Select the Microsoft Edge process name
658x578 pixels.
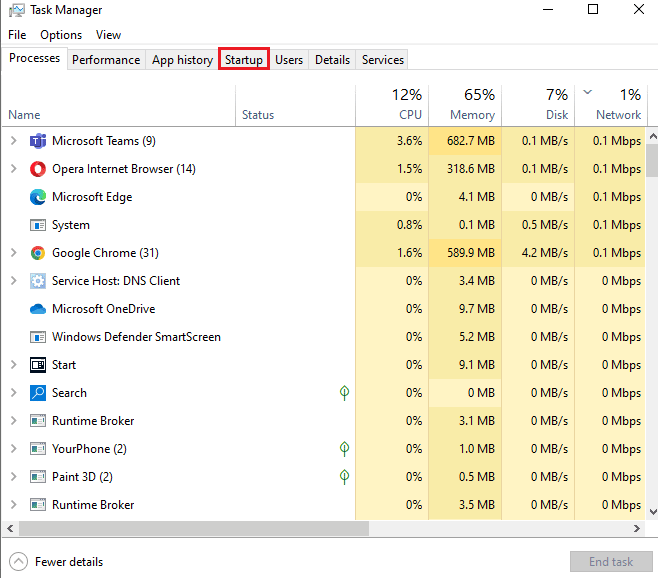pos(92,197)
